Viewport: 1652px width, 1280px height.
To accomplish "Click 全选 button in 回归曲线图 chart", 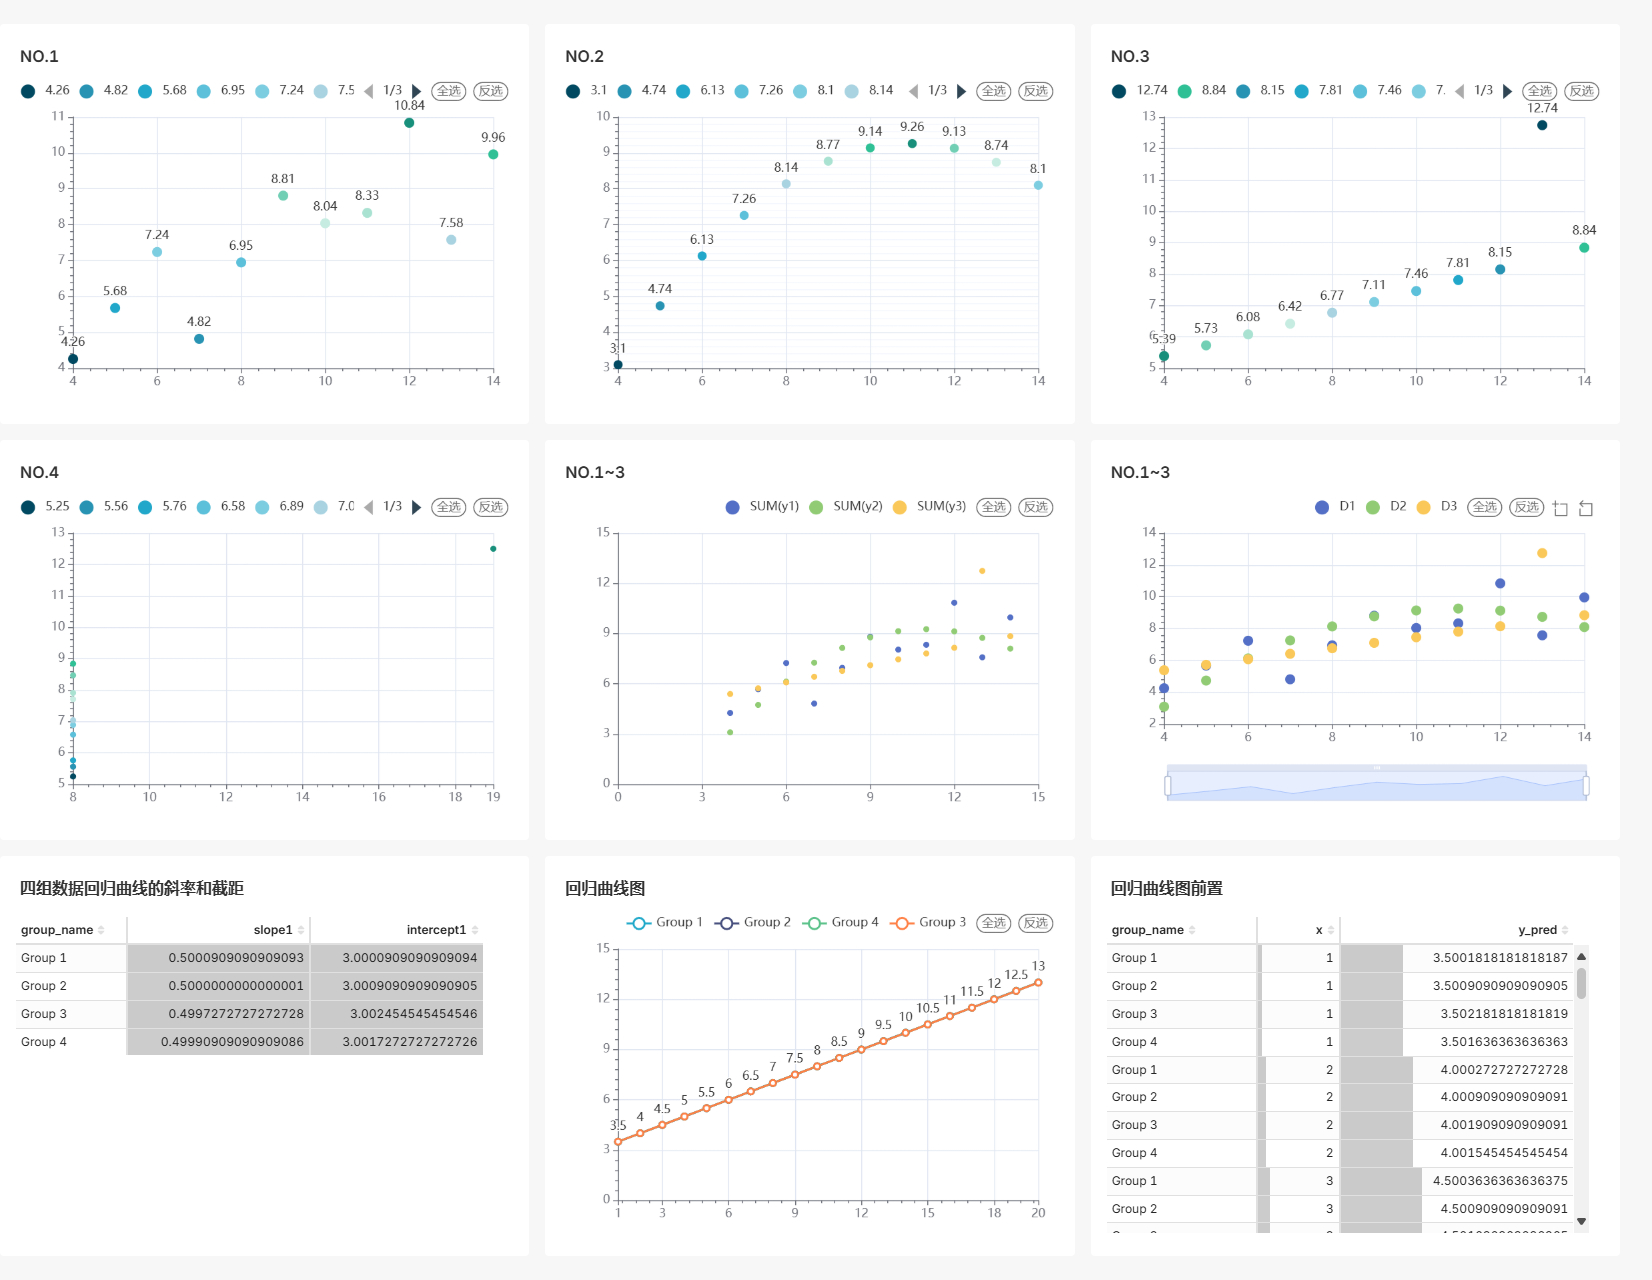I will tap(993, 923).
